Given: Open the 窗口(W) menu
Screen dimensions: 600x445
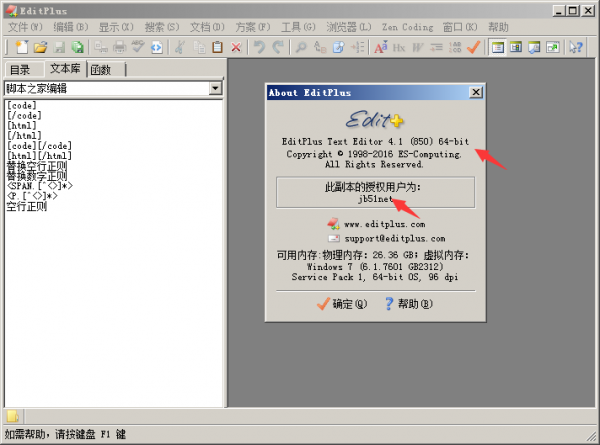Looking at the screenshot, I should point(460,27).
